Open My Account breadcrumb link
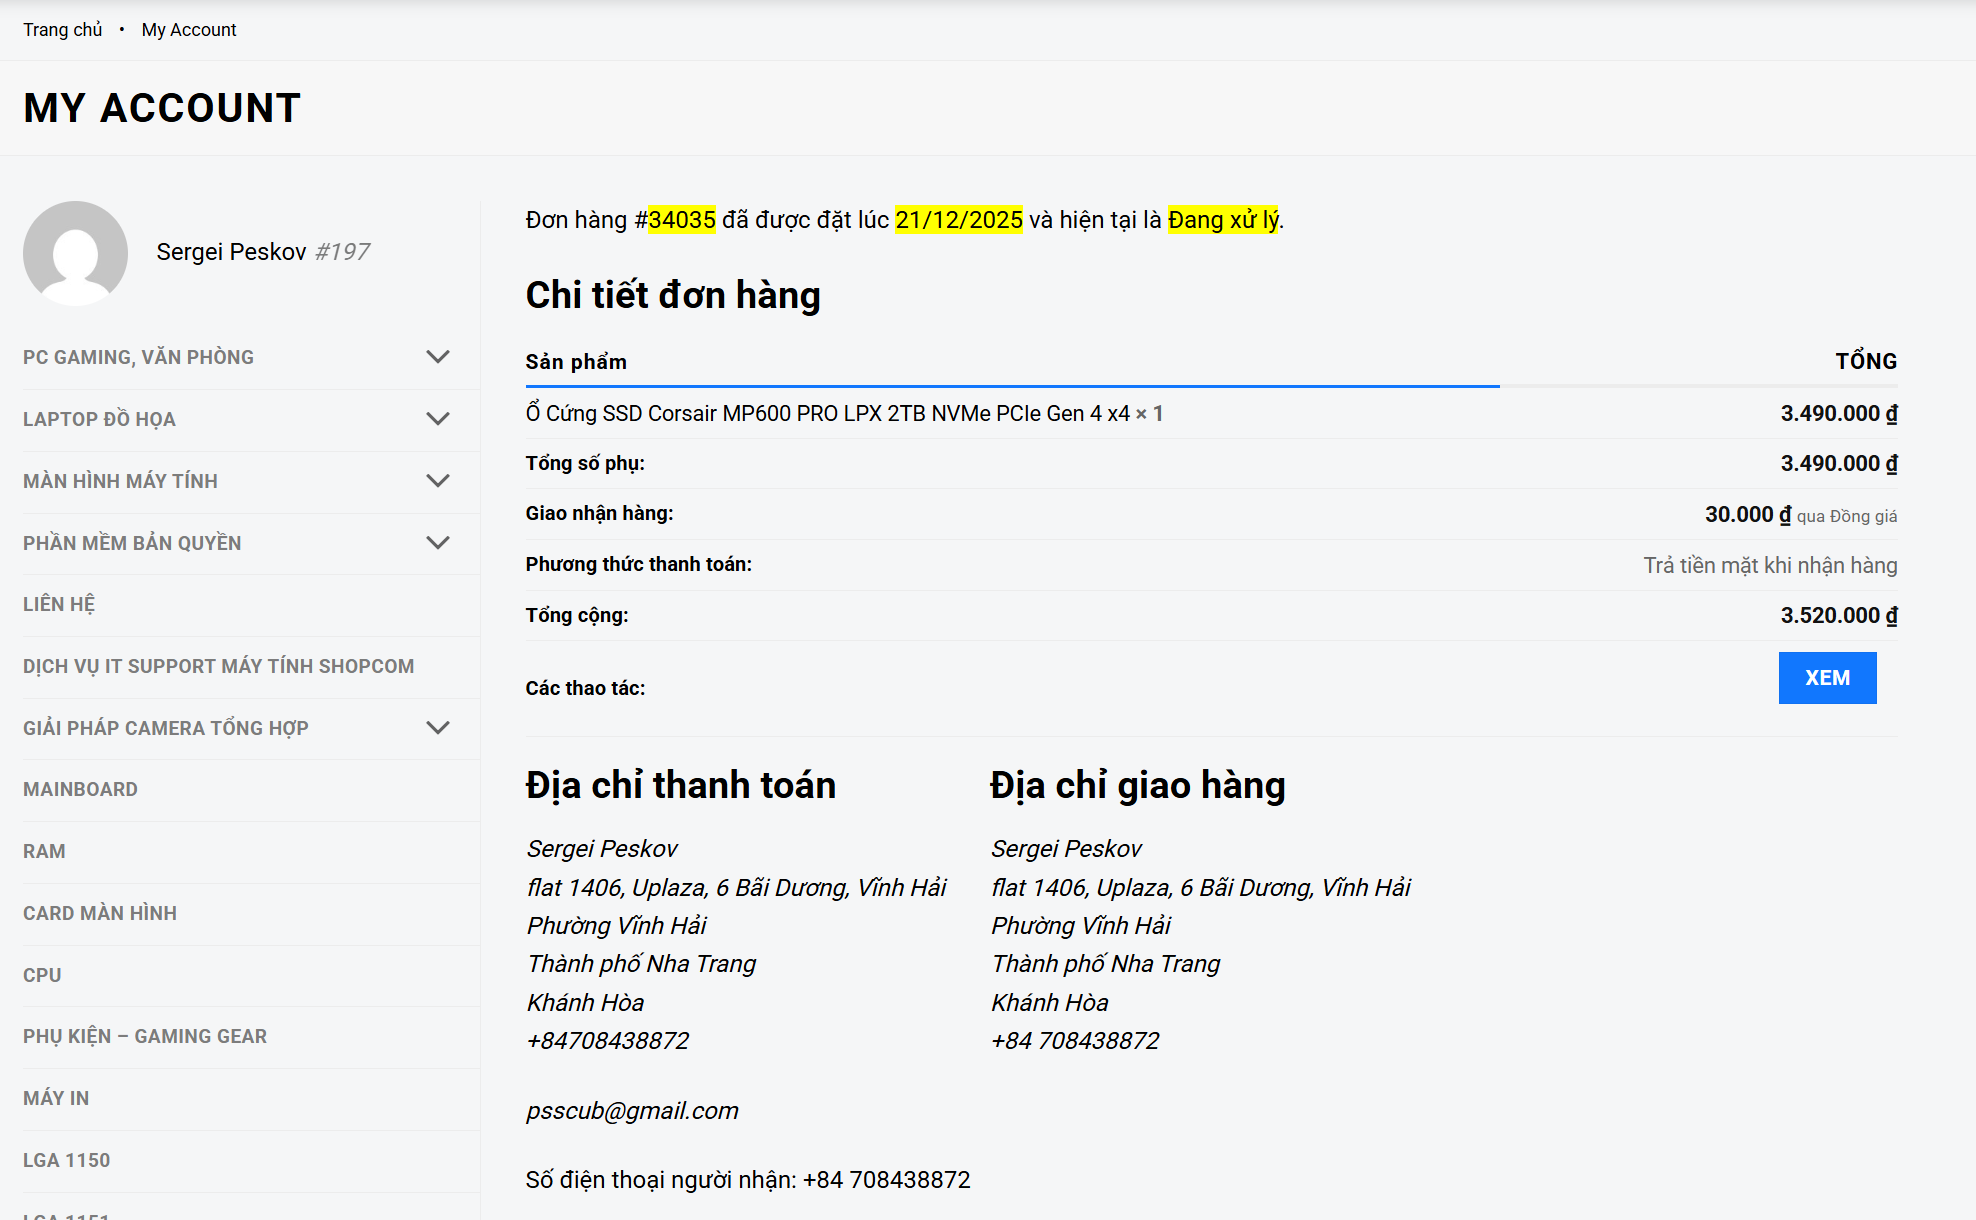 (189, 30)
